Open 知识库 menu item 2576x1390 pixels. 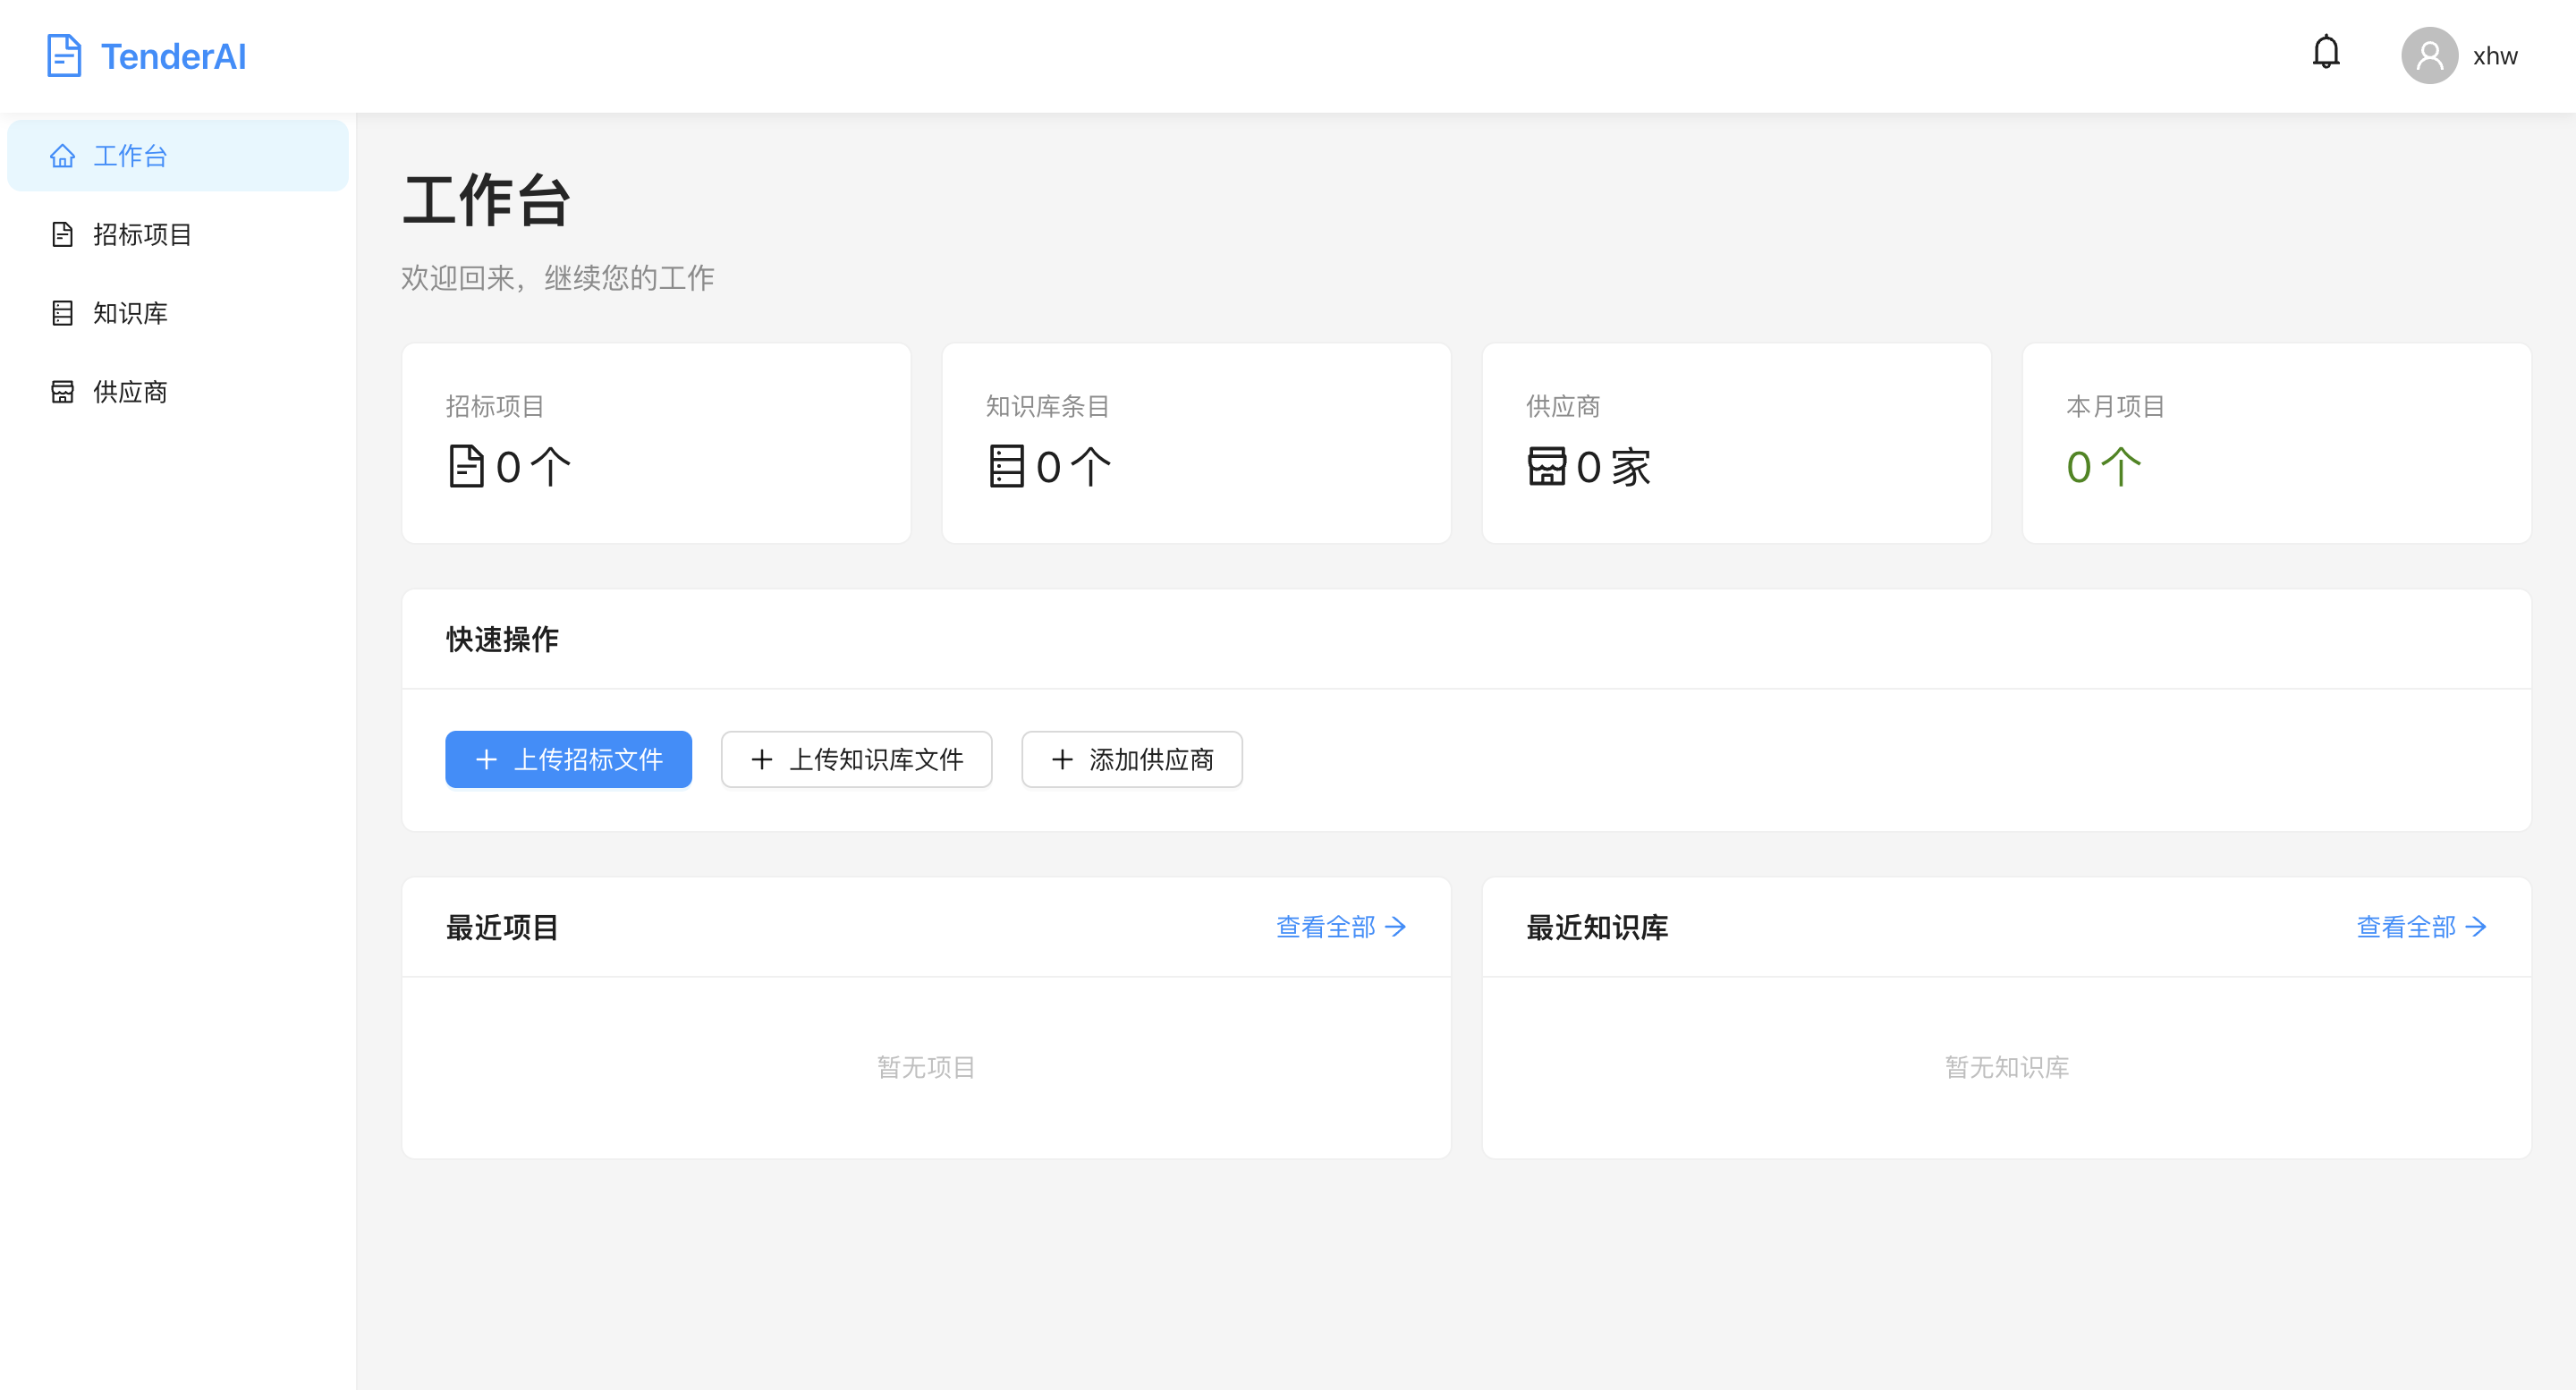[130, 313]
